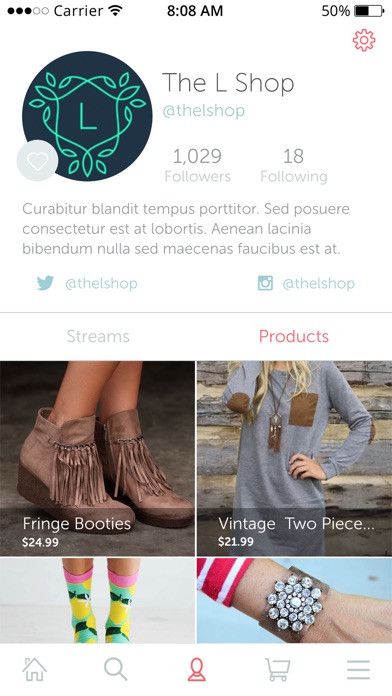Image resolution: width=392 pixels, height=696 pixels.
Task: View the 18 Following list
Action: pyautogui.click(x=294, y=166)
